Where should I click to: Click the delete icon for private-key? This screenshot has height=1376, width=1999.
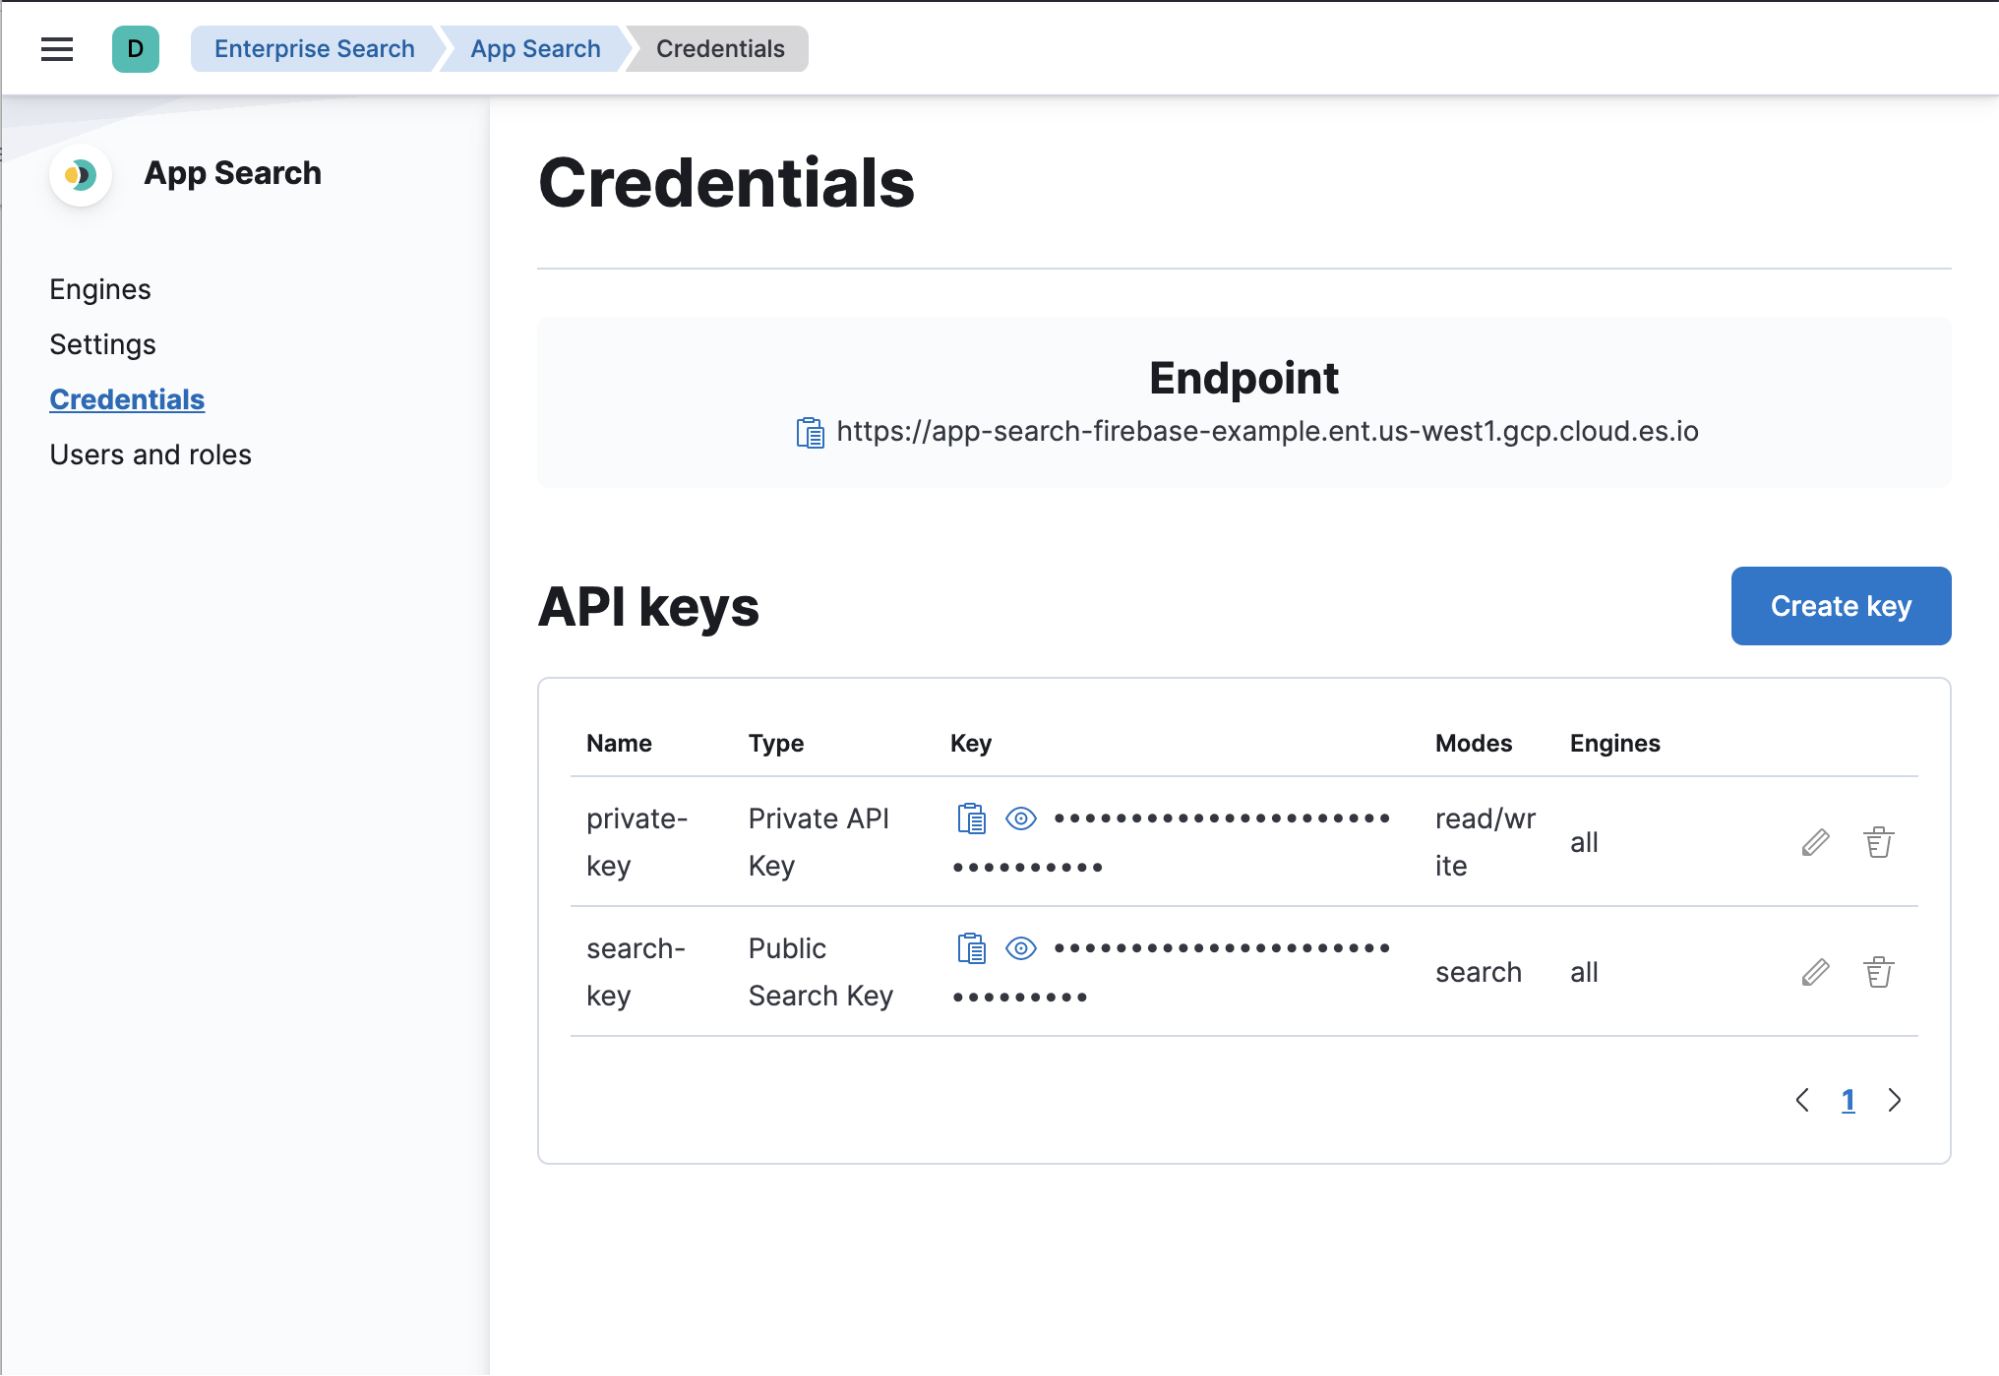(x=1879, y=843)
